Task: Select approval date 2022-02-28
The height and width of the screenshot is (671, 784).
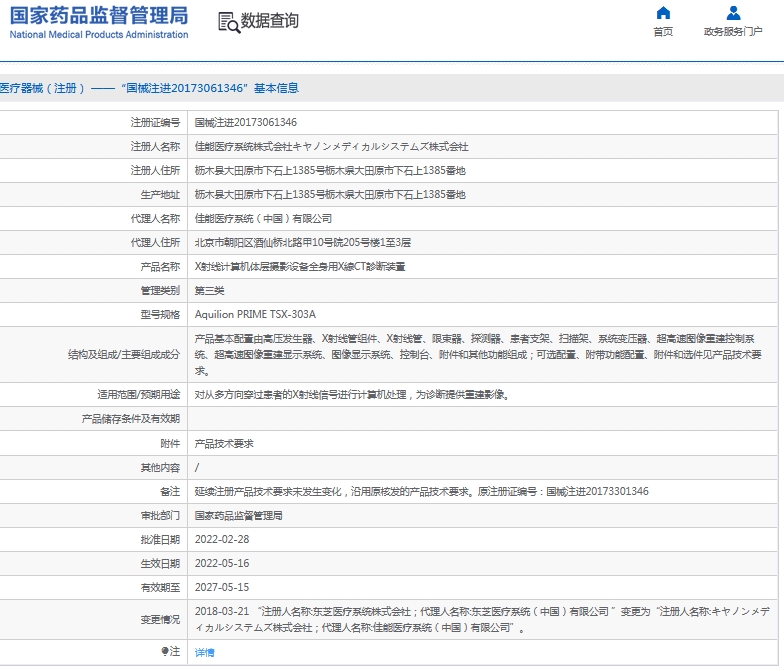Action: point(222,540)
